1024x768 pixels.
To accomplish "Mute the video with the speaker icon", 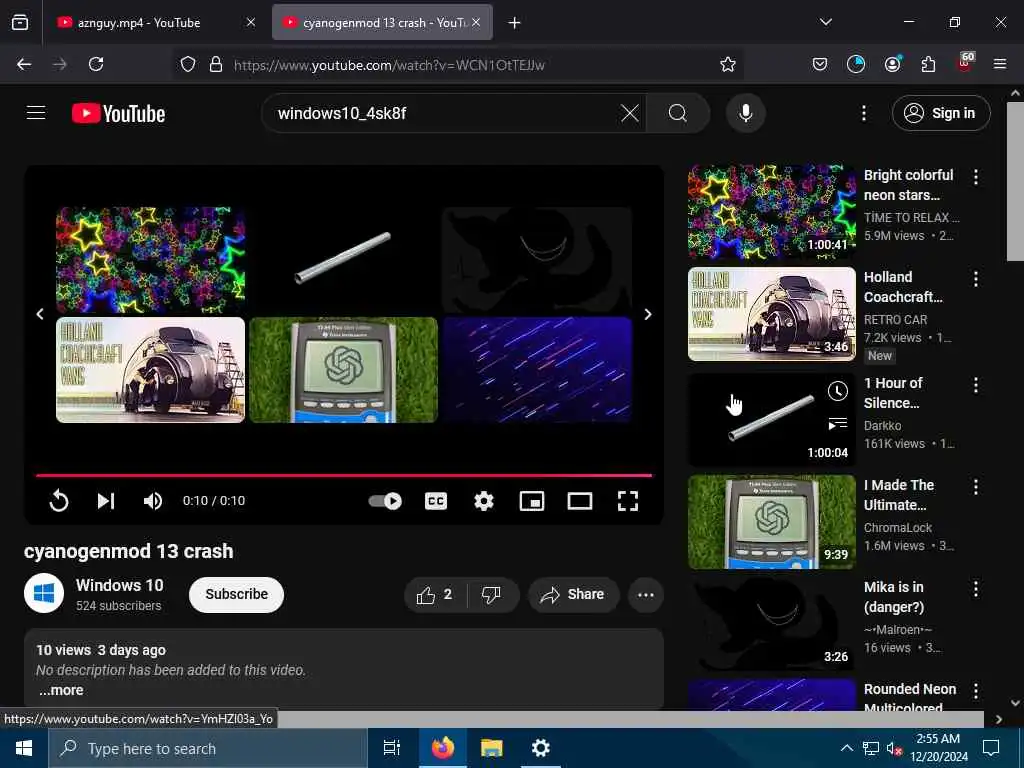I will (x=153, y=501).
